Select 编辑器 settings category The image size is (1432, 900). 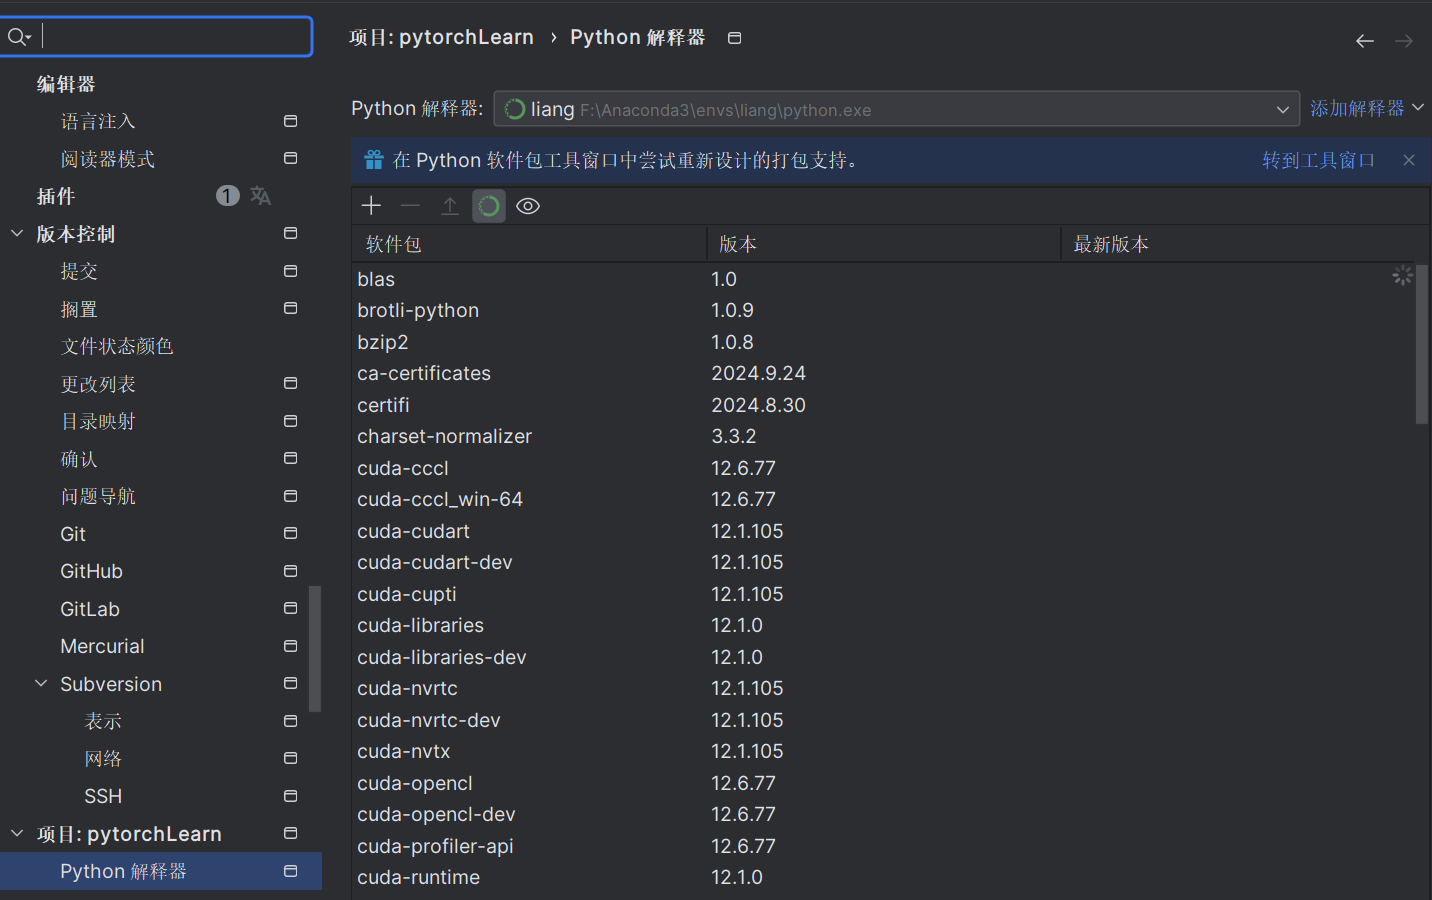tap(66, 84)
